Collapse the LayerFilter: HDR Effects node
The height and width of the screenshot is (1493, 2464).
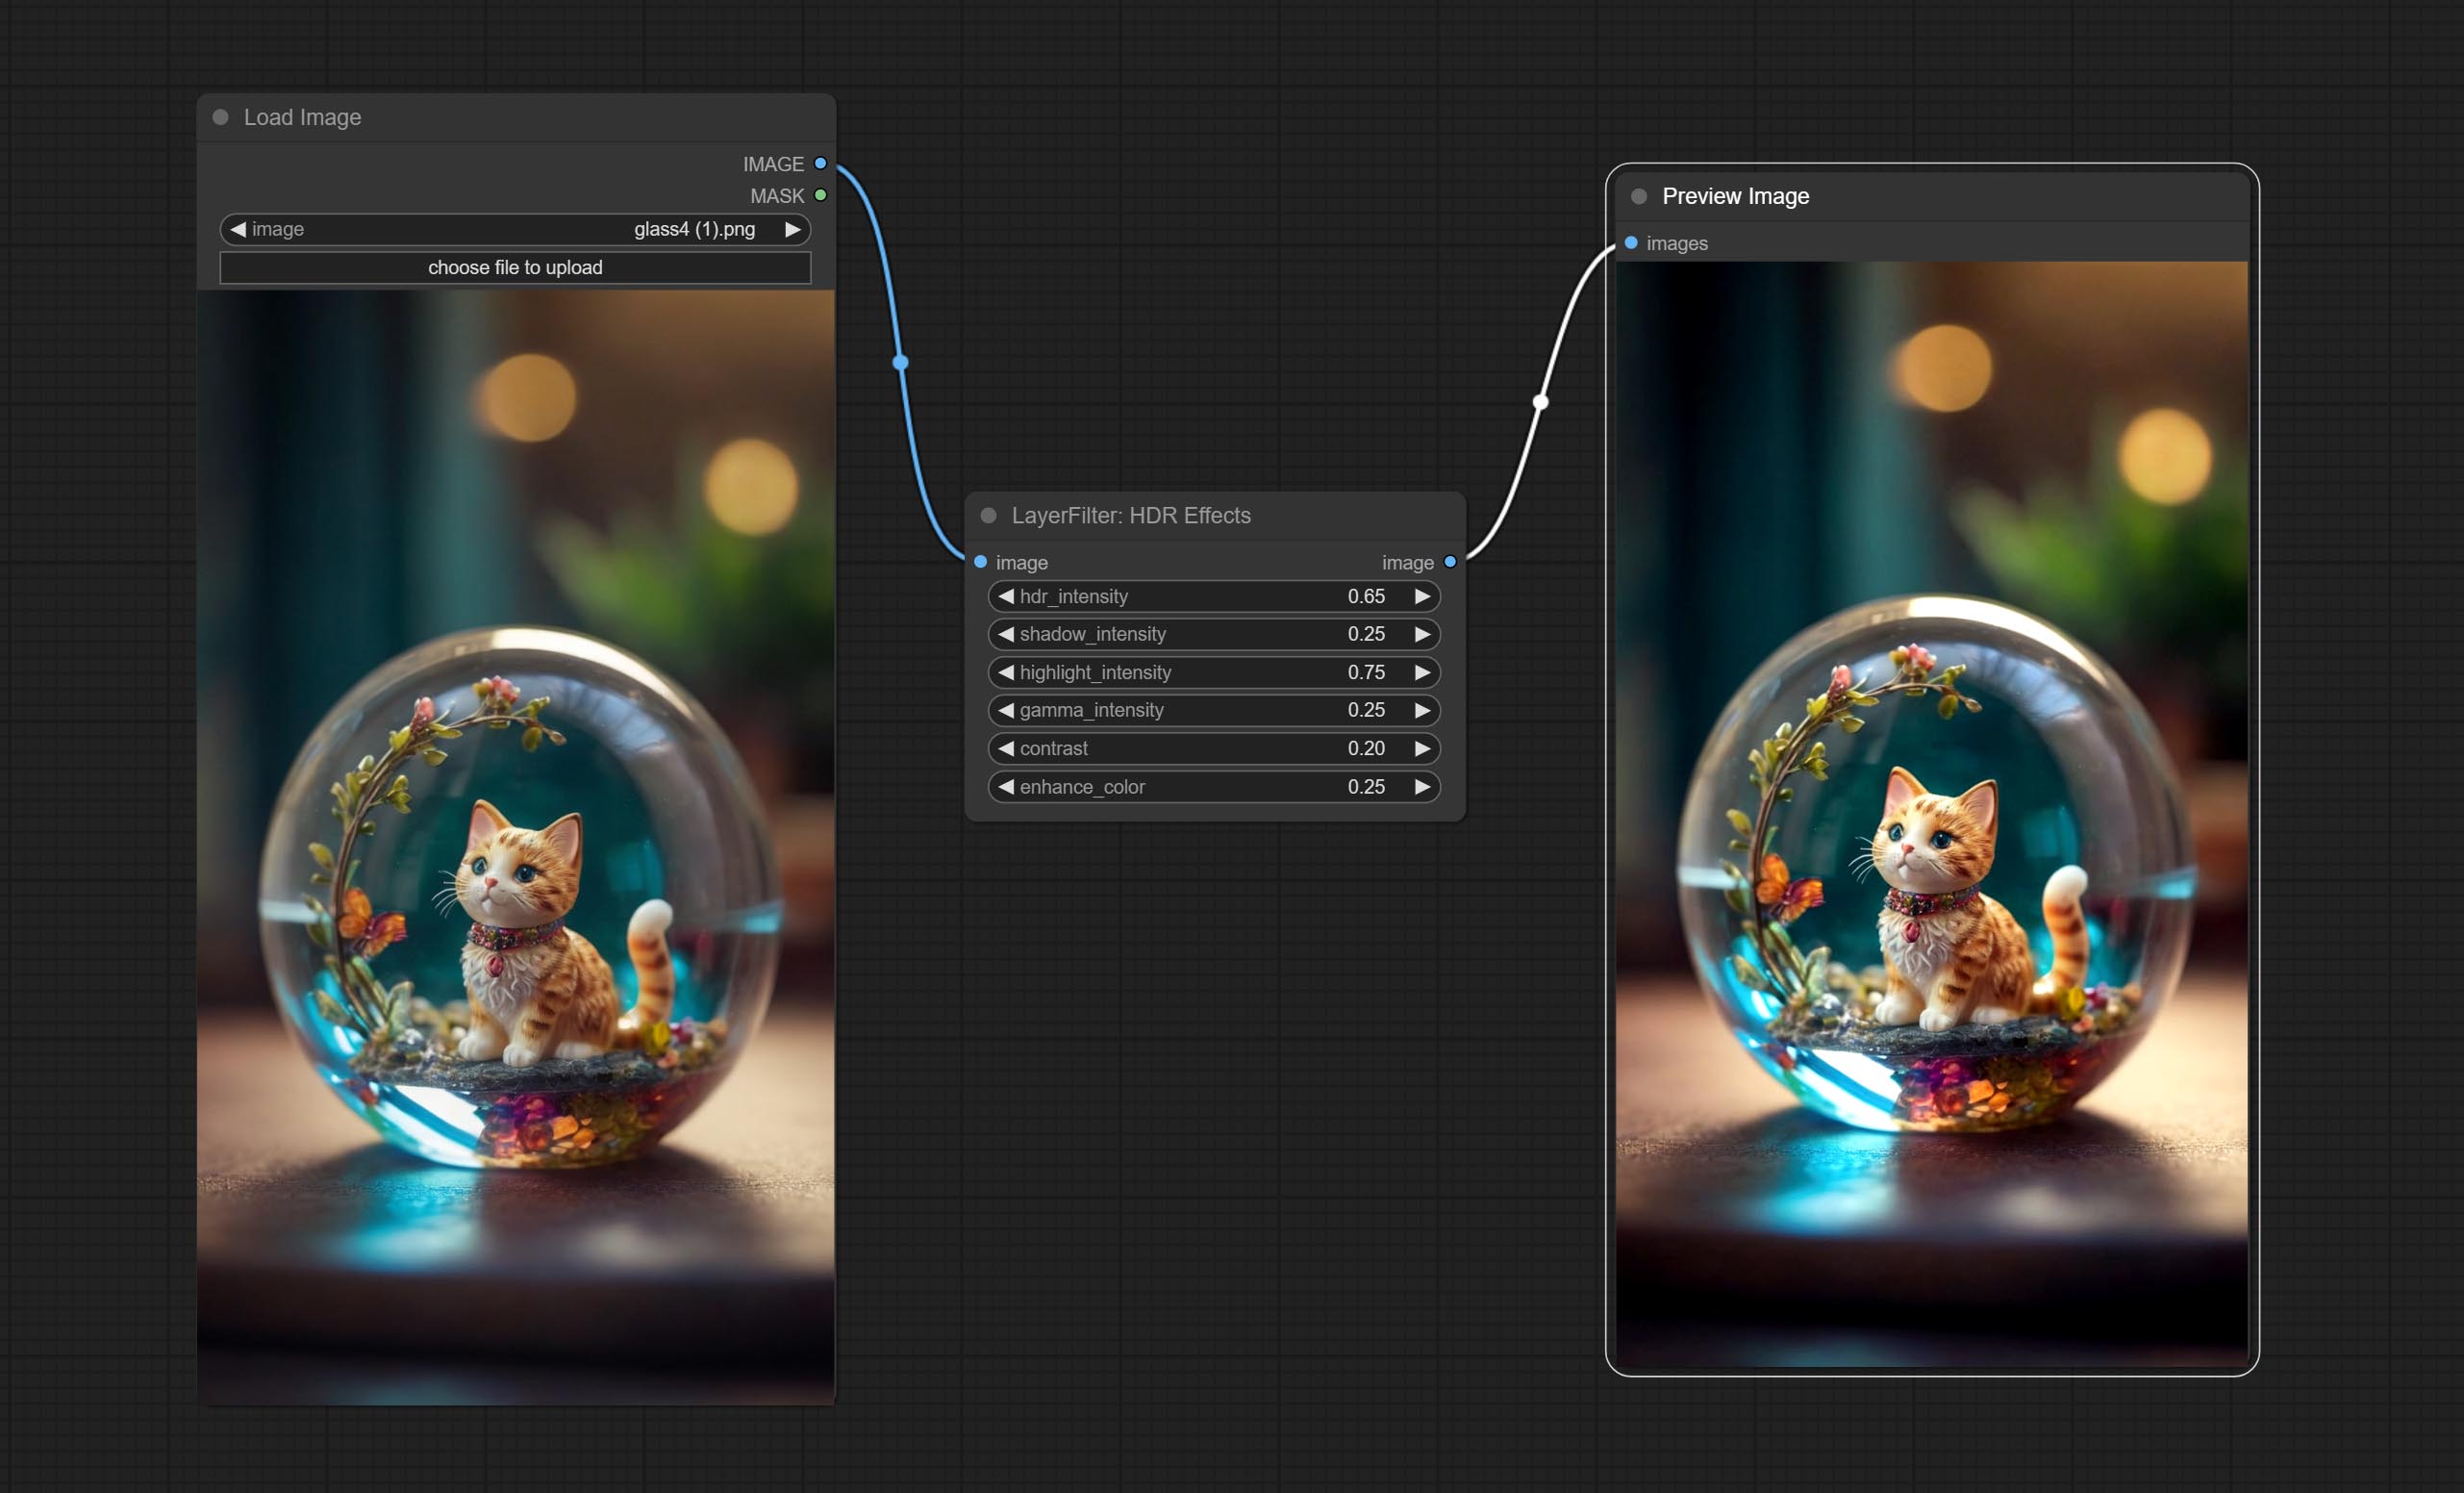point(988,515)
